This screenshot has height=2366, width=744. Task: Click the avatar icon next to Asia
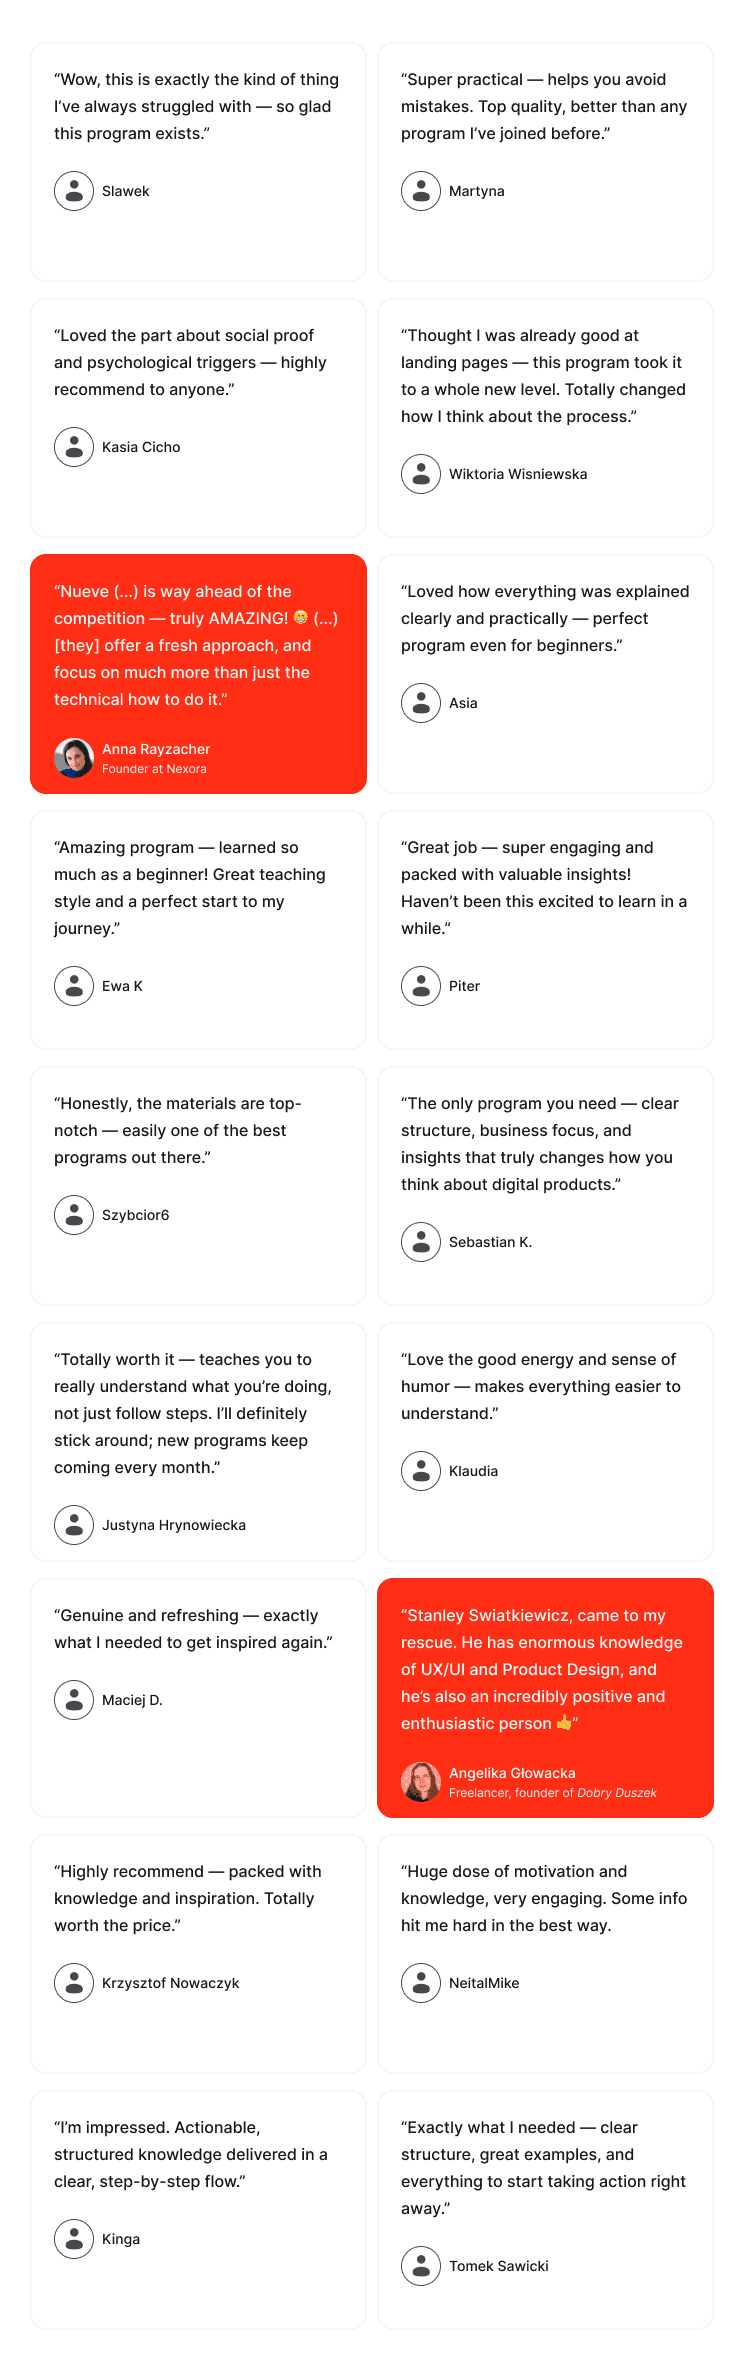pos(421,703)
